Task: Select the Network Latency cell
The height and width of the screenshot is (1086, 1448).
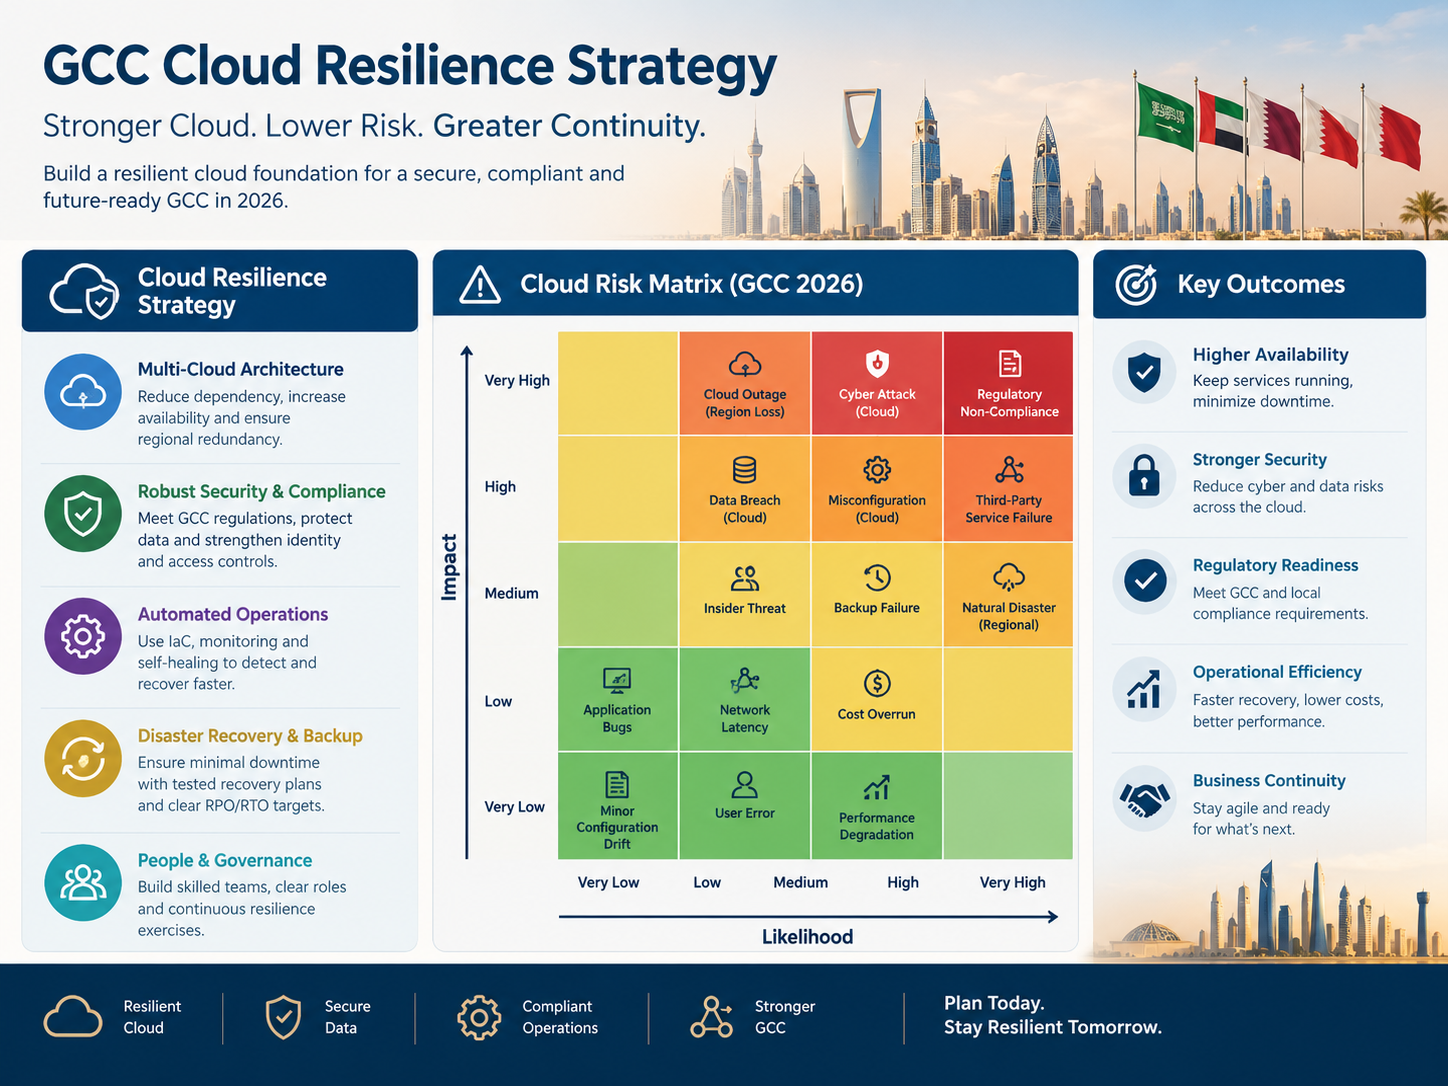Action: click(745, 699)
